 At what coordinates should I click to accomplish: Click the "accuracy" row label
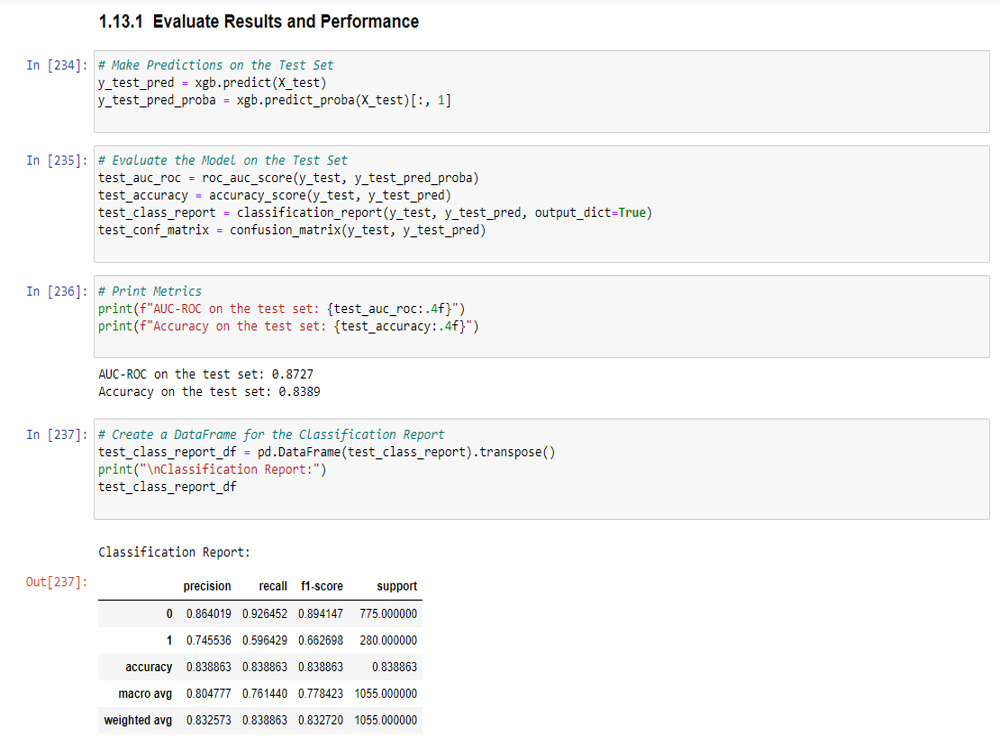[149, 667]
